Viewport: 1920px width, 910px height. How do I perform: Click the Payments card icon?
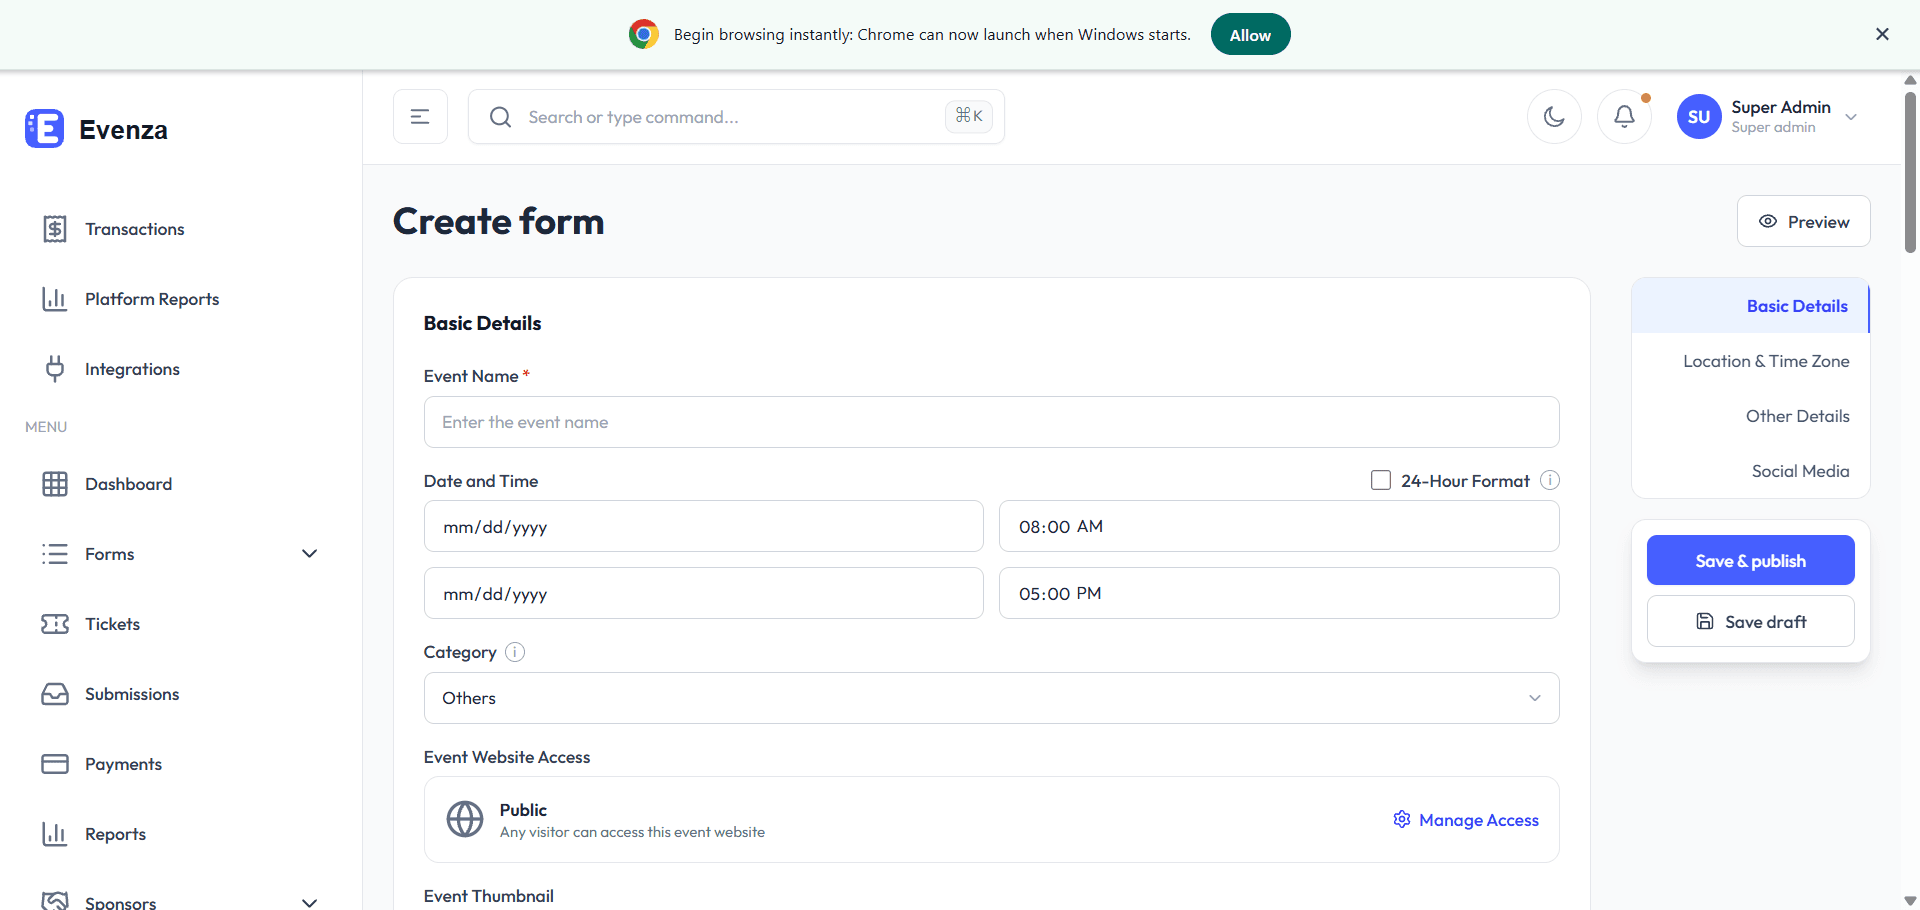pyautogui.click(x=55, y=764)
